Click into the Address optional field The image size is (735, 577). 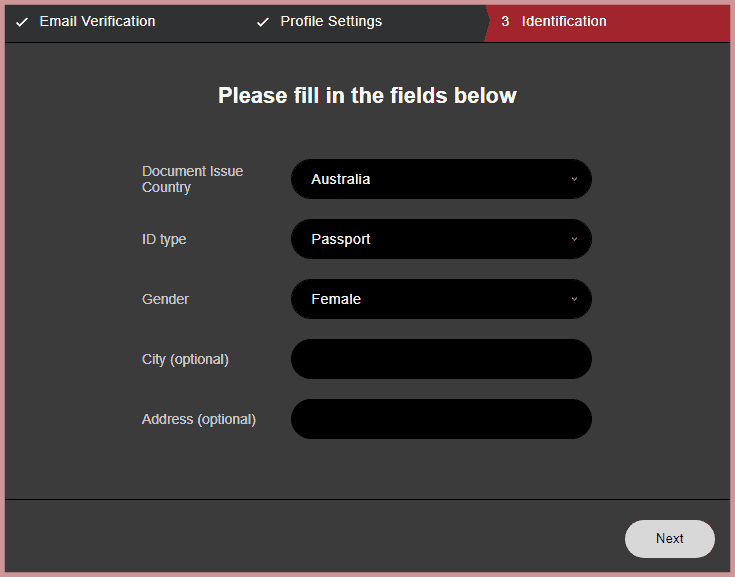coord(441,419)
